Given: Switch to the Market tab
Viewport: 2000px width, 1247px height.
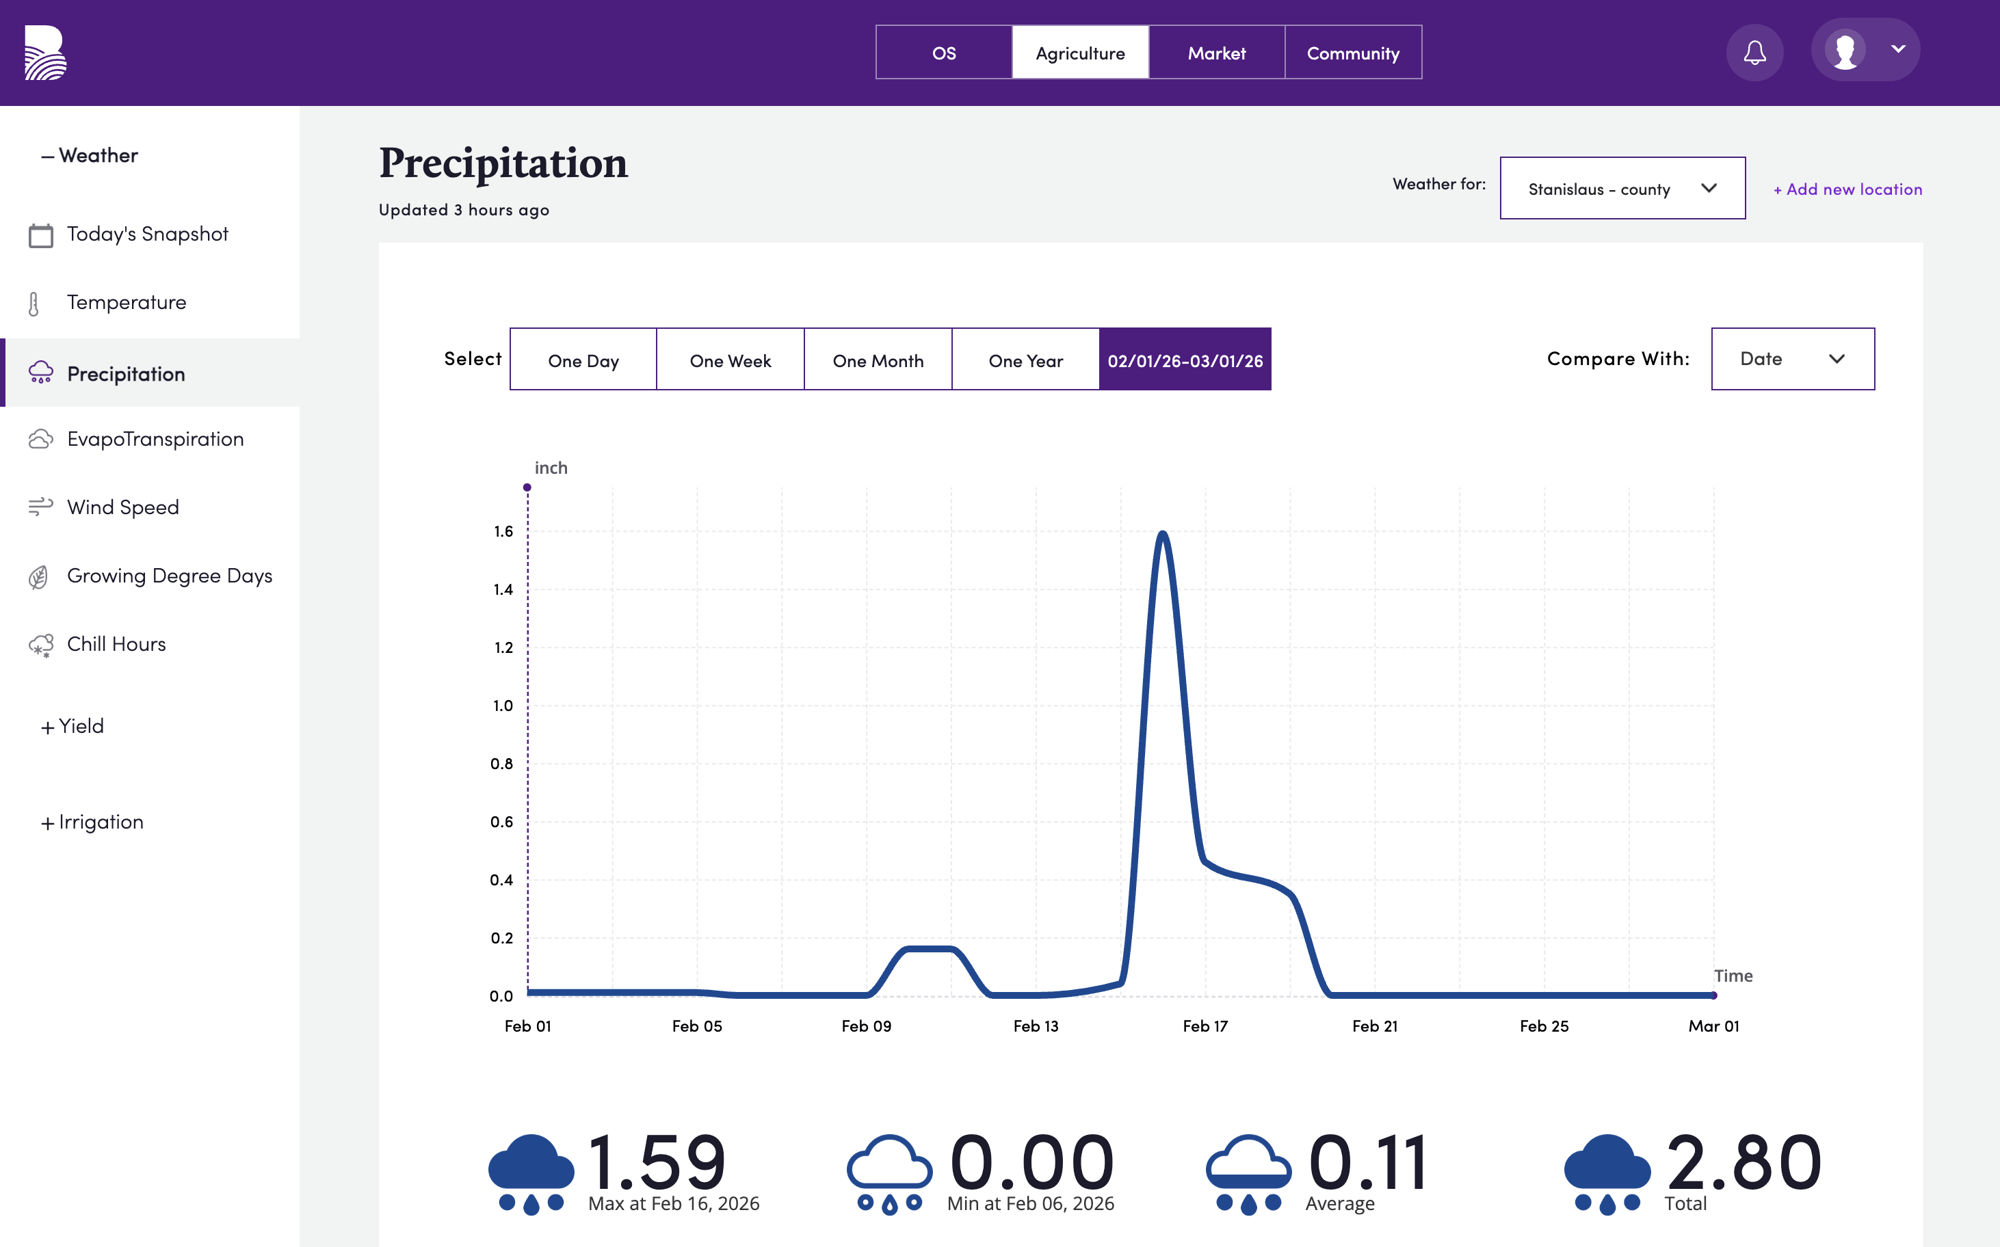Looking at the screenshot, I should click(1216, 53).
